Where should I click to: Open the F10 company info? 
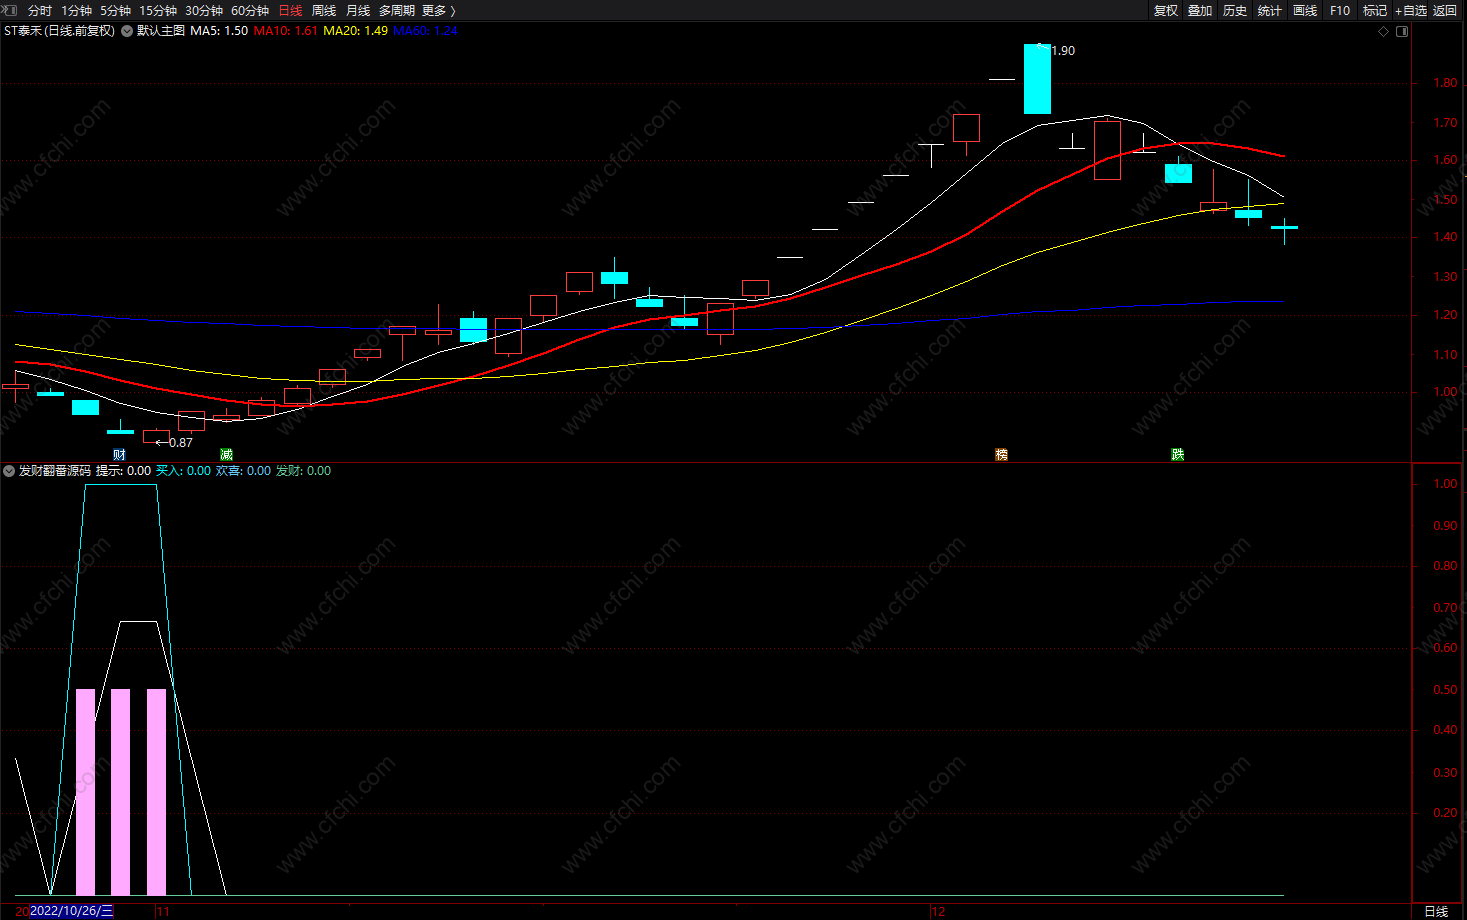pyautogui.click(x=1340, y=11)
